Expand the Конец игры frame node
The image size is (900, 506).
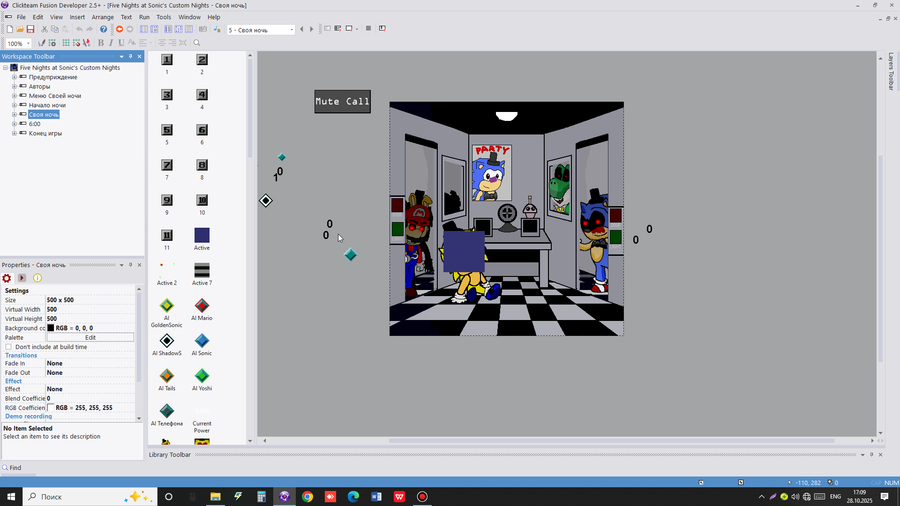[x=14, y=133]
